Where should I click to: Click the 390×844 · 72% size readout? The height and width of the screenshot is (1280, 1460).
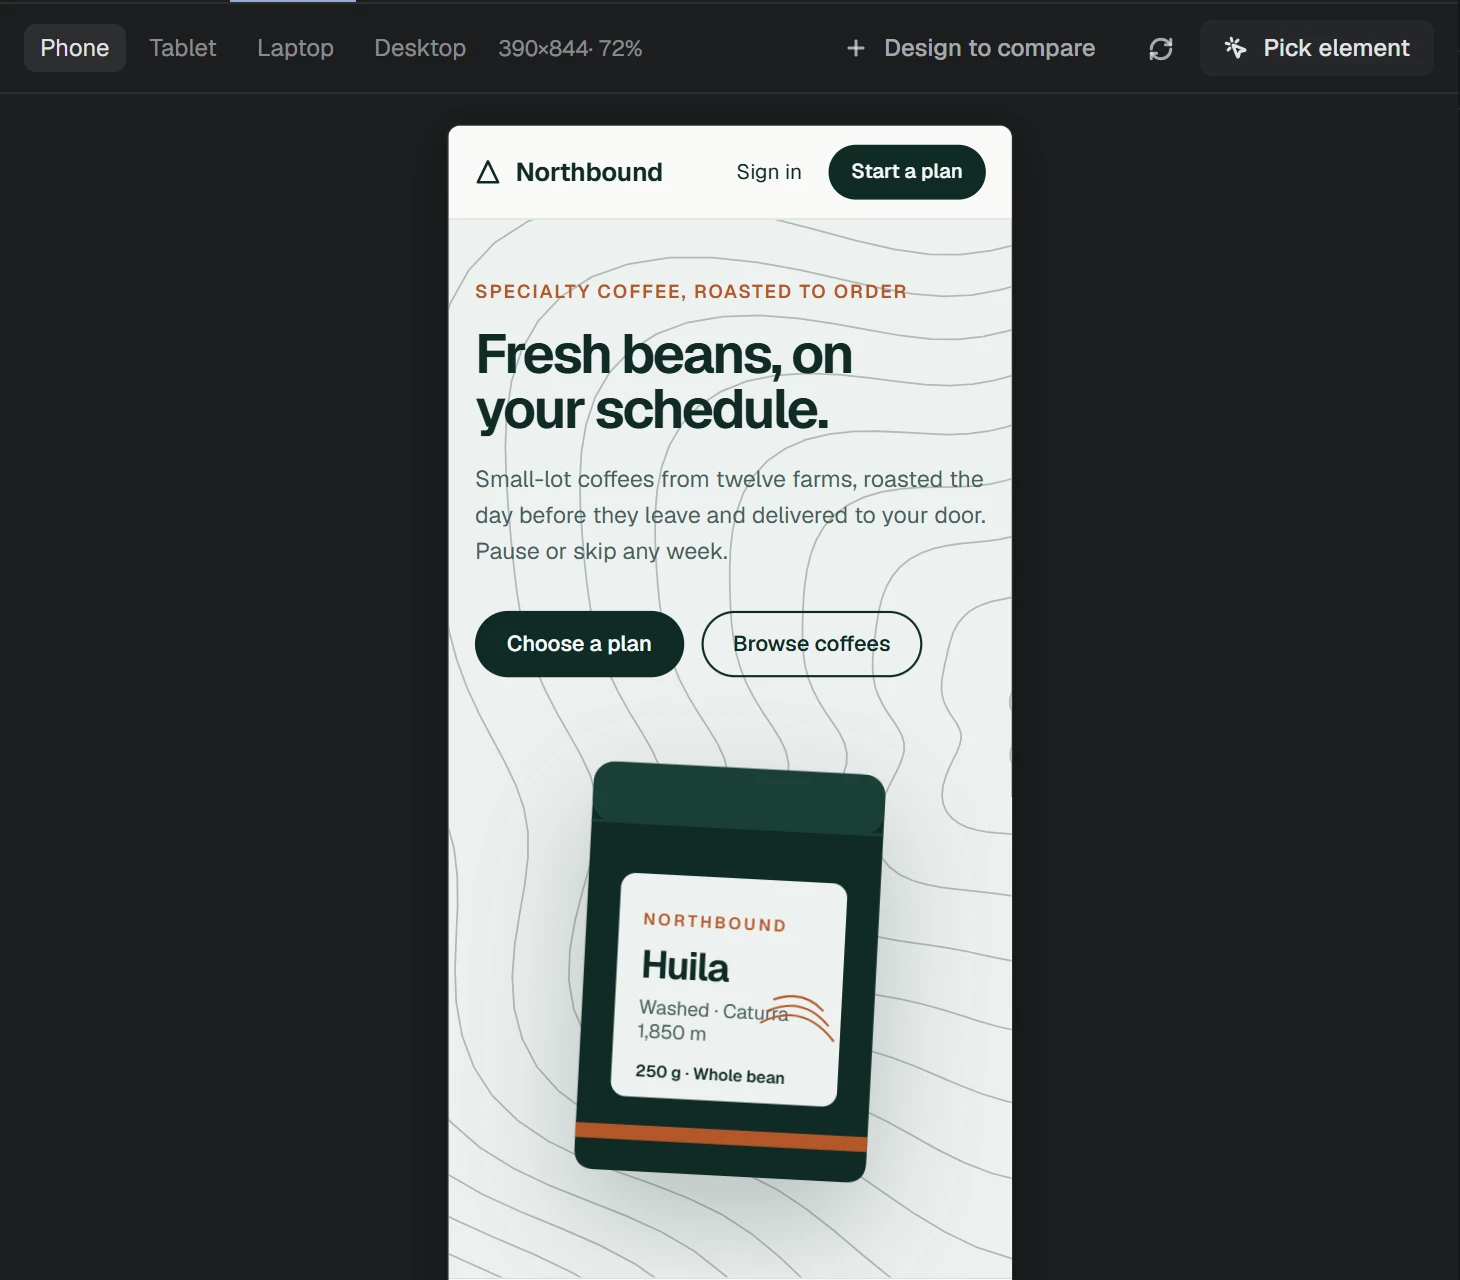(x=571, y=48)
